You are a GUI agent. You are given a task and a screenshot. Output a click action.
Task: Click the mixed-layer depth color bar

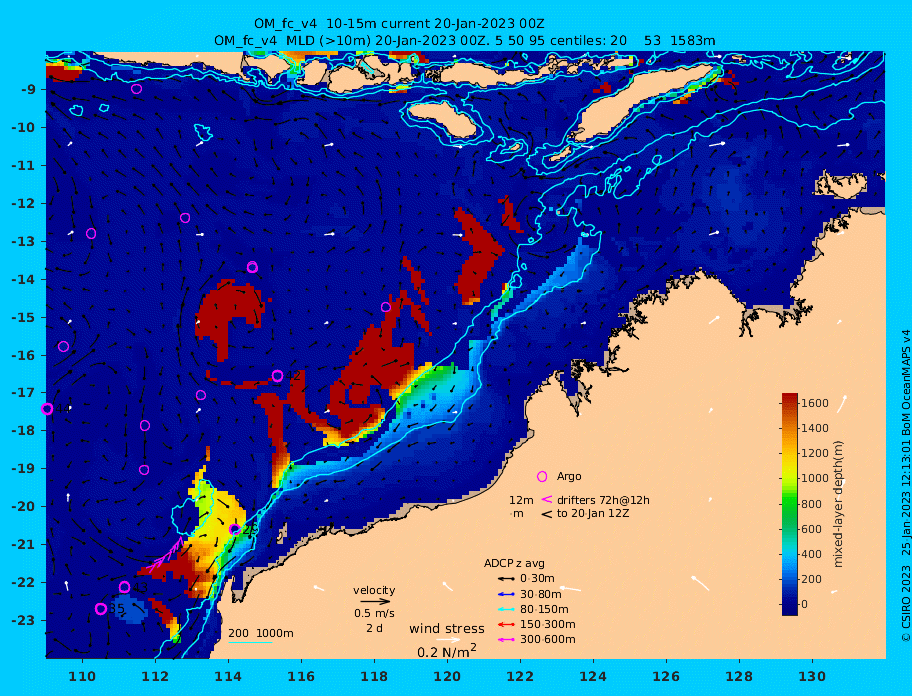click(x=789, y=504)
